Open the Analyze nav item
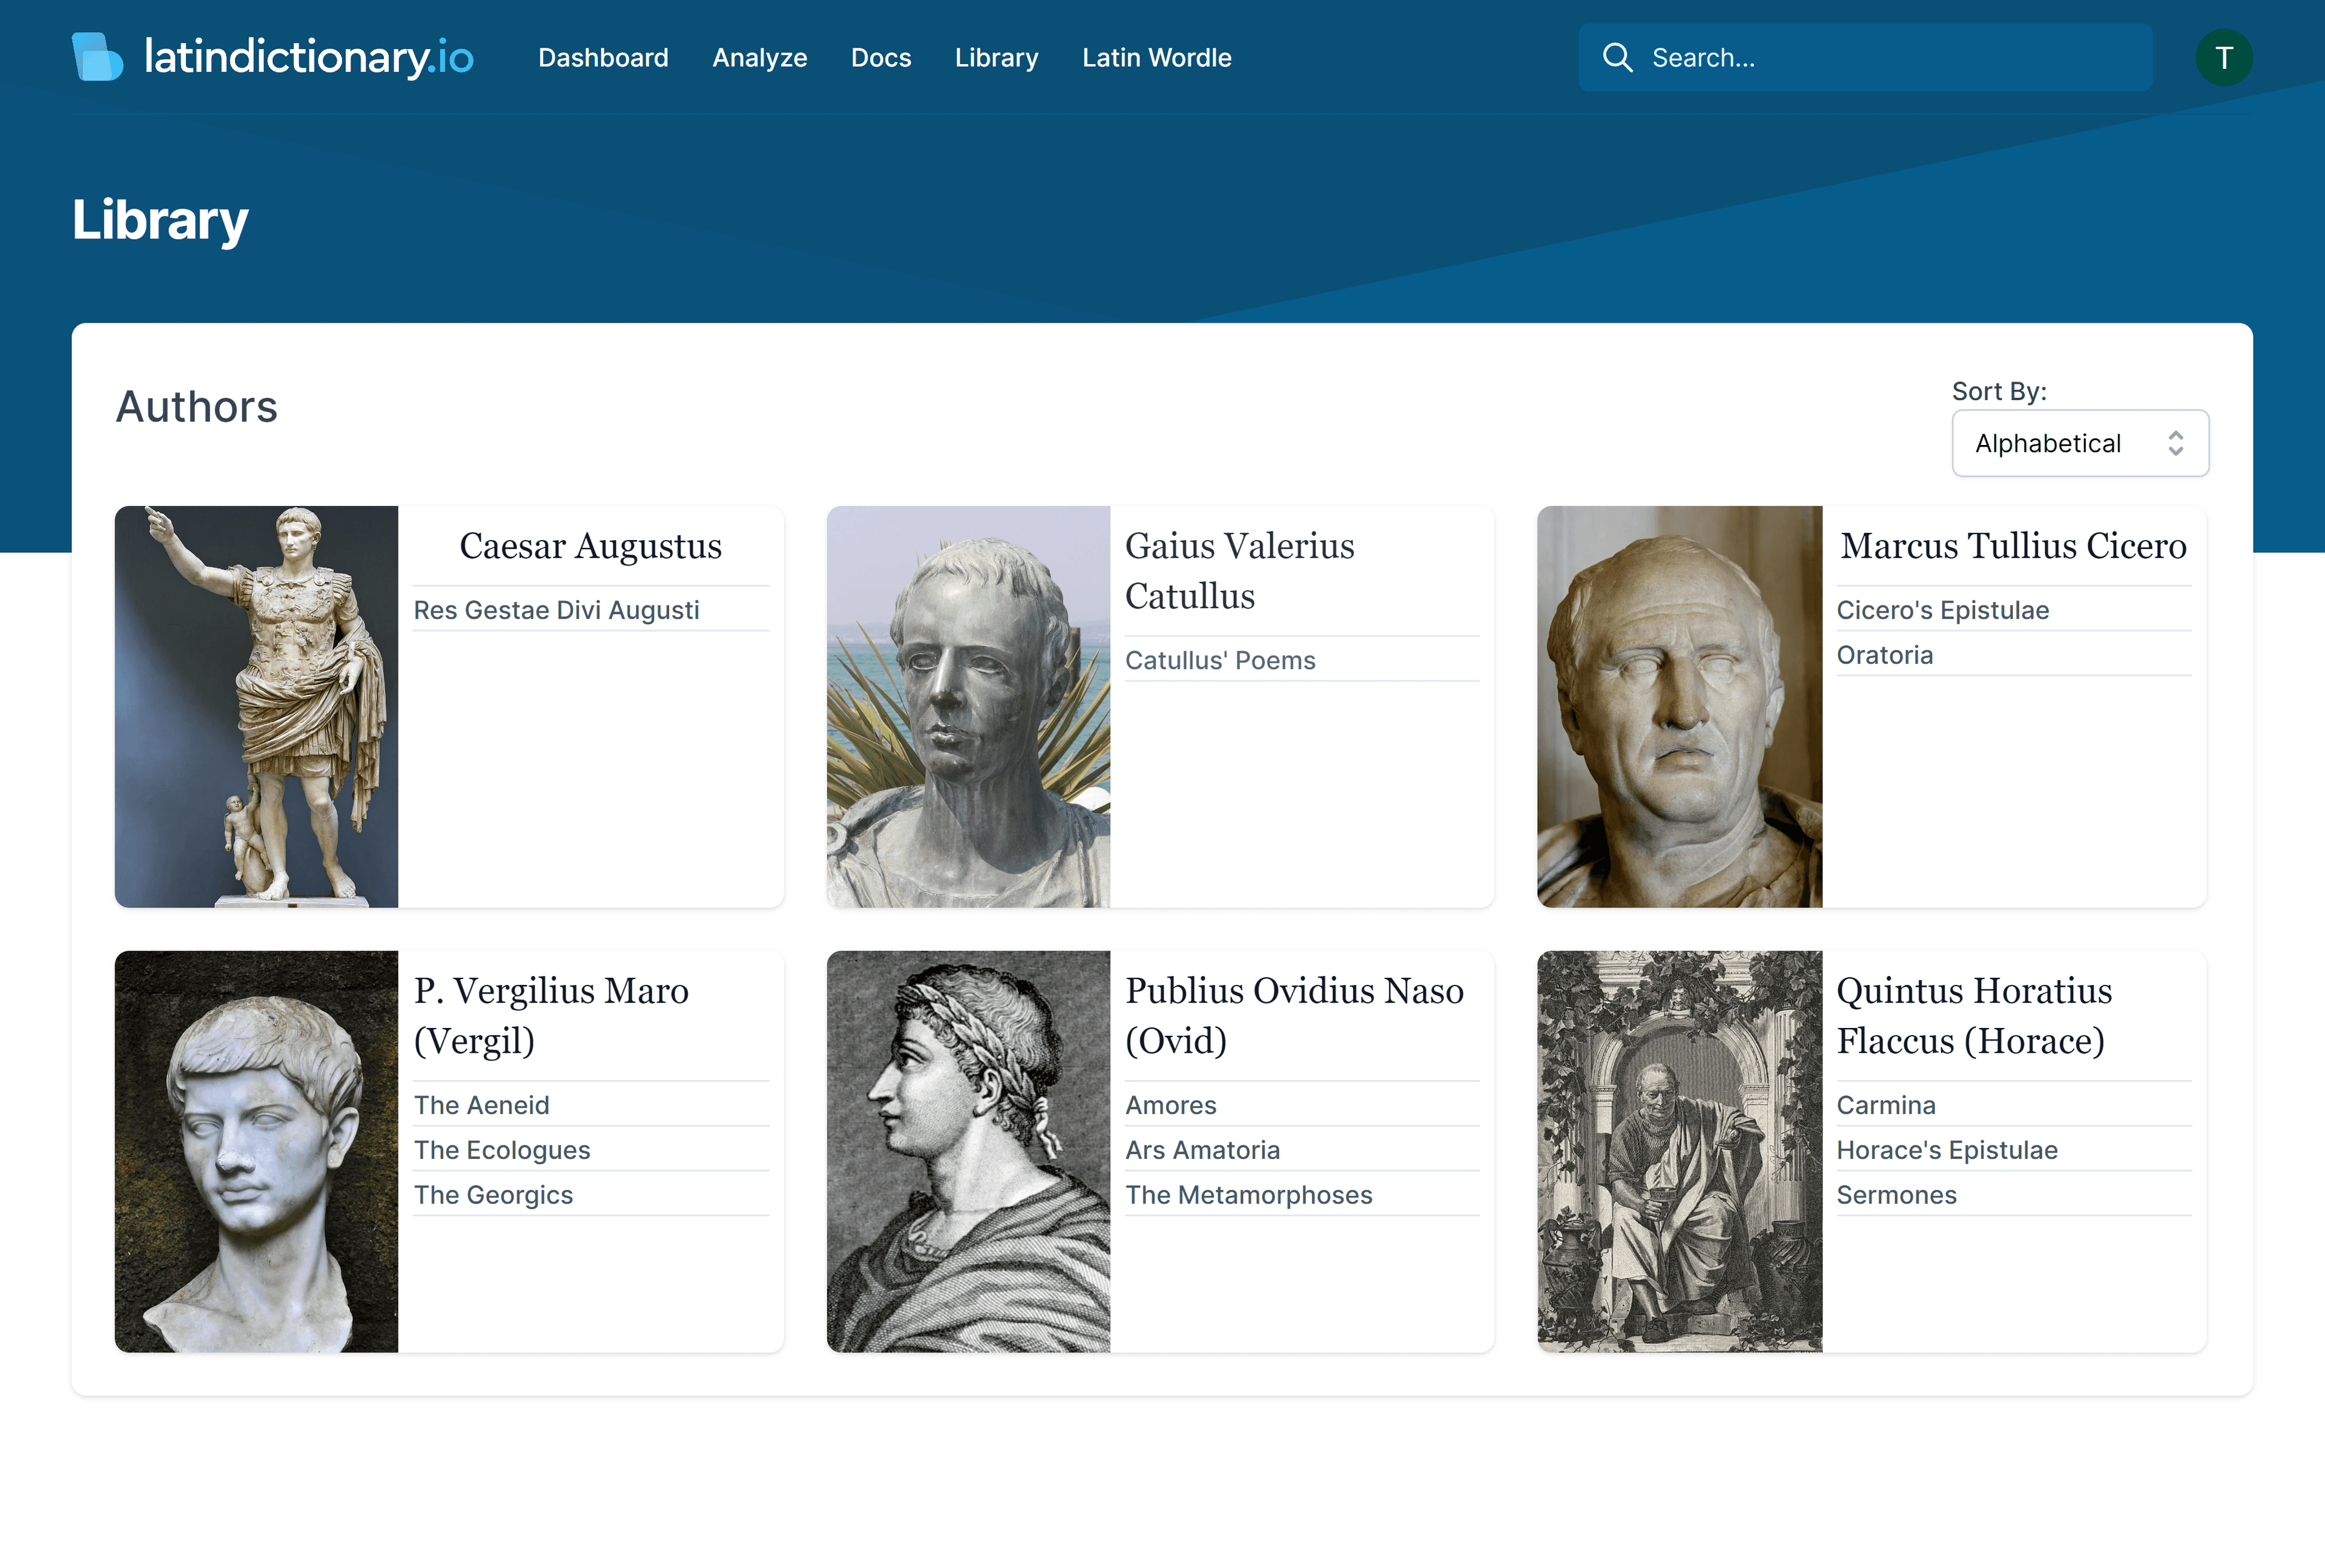The height and width of the screenshot is (1568, 2325). [x=759, y=58]
